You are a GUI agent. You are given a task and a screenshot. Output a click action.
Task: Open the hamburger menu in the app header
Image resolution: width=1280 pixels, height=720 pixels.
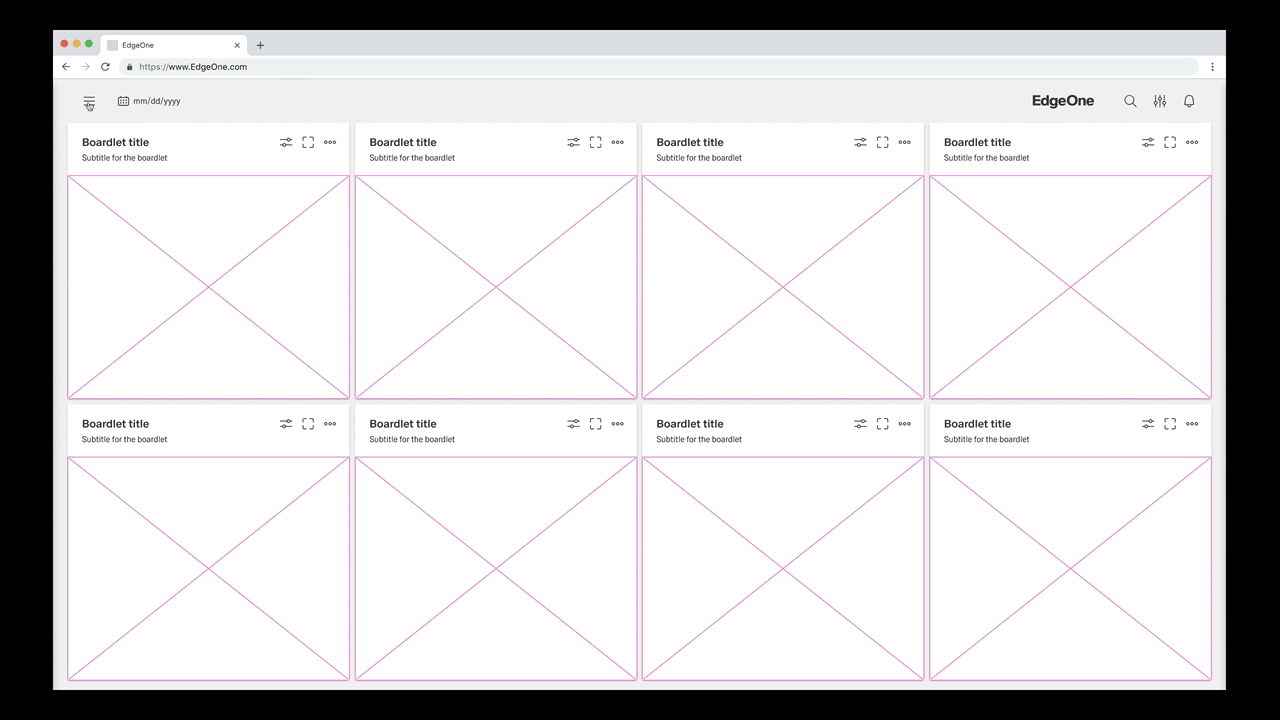(x=89, y=101)
